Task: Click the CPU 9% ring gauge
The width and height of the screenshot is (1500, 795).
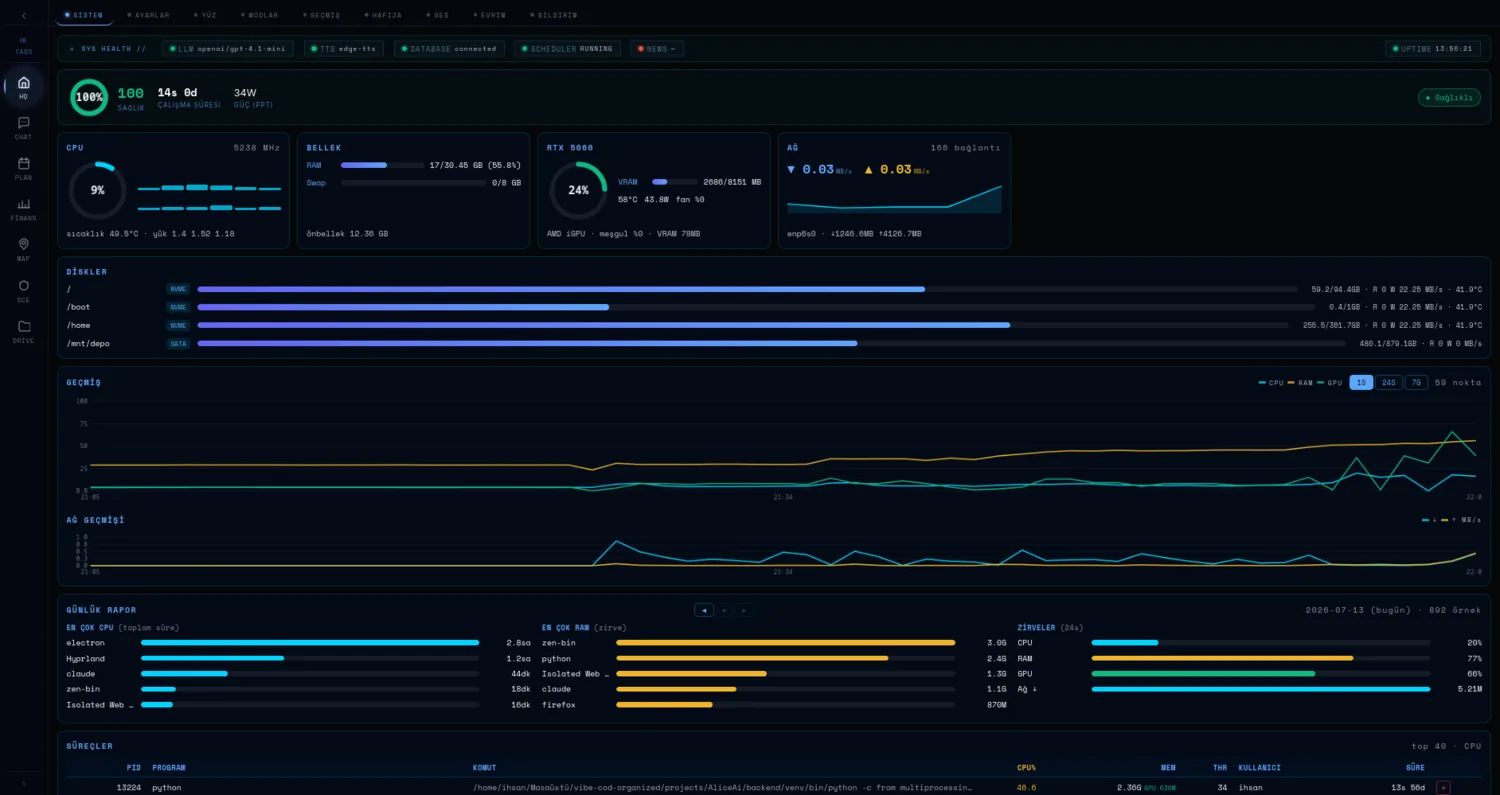Action: click(x=97, y=190)
